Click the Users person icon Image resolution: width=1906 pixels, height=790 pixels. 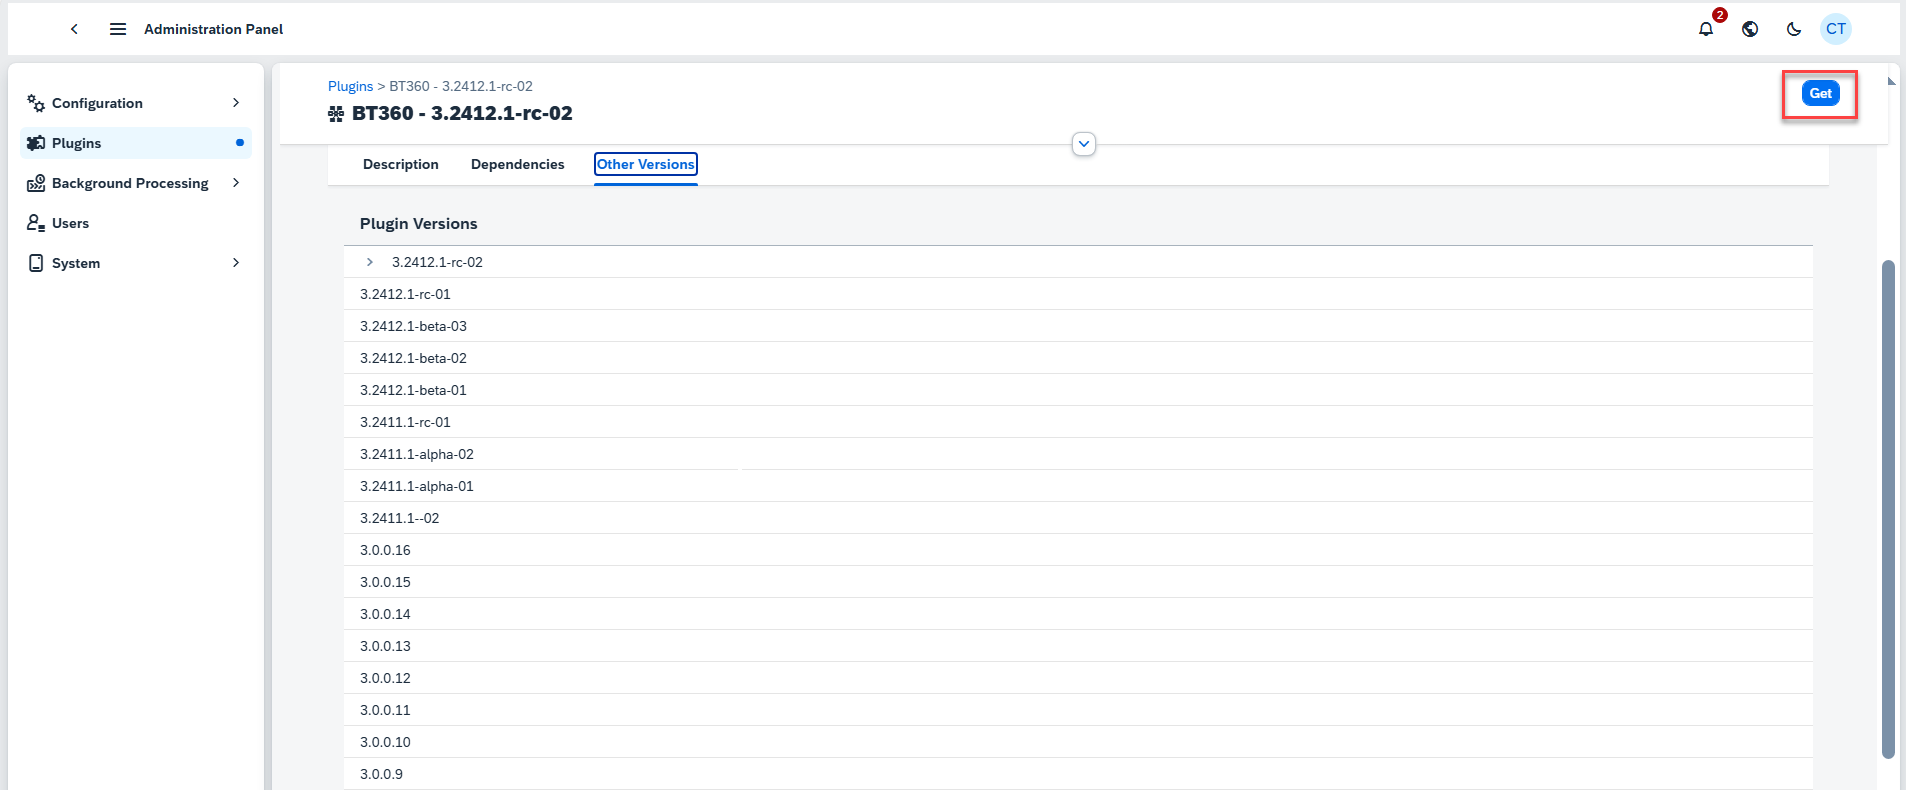coord(36,223)
